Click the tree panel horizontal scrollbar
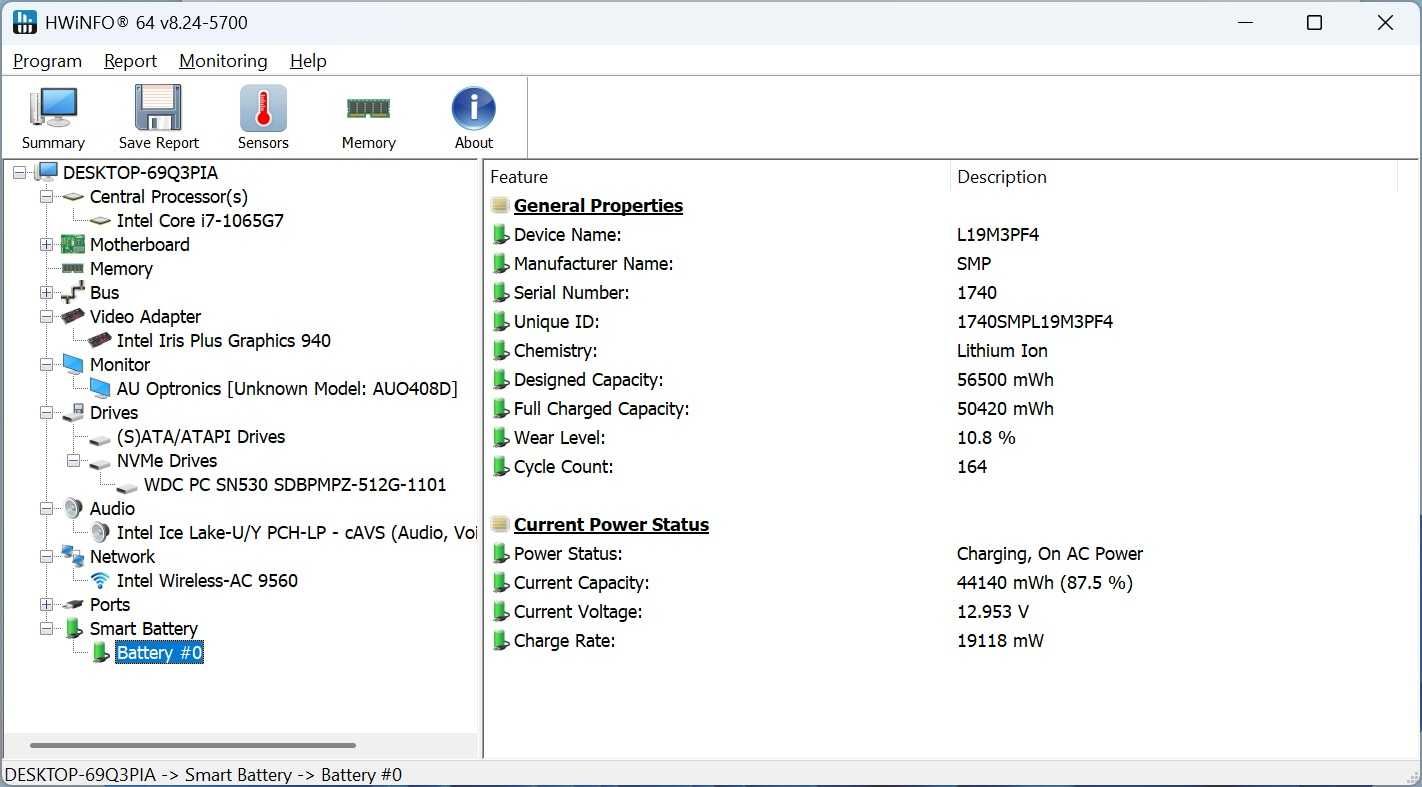This screenshot has height=787, width=1422. tap(193, 745)
